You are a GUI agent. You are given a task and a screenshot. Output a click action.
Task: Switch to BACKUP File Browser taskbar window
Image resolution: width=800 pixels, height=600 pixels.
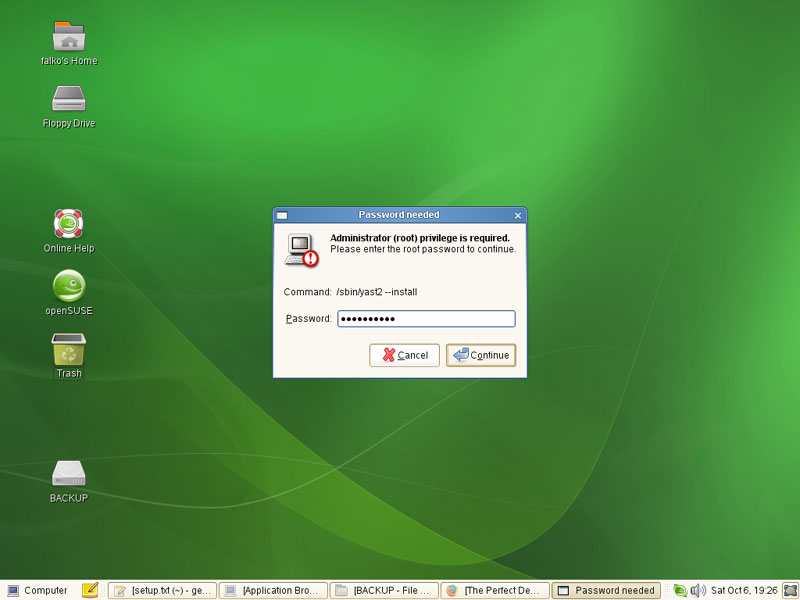point(384,590)
